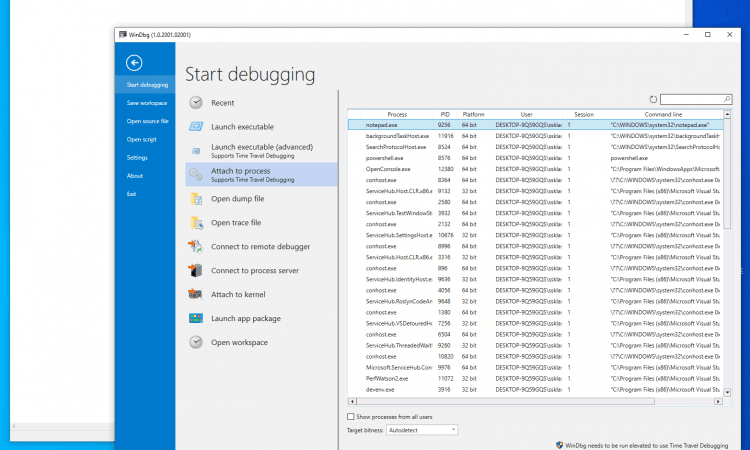The width and height of the screenshot is (750, 450).
Task: Select the powershell.exe row
Action: point(535,158)
